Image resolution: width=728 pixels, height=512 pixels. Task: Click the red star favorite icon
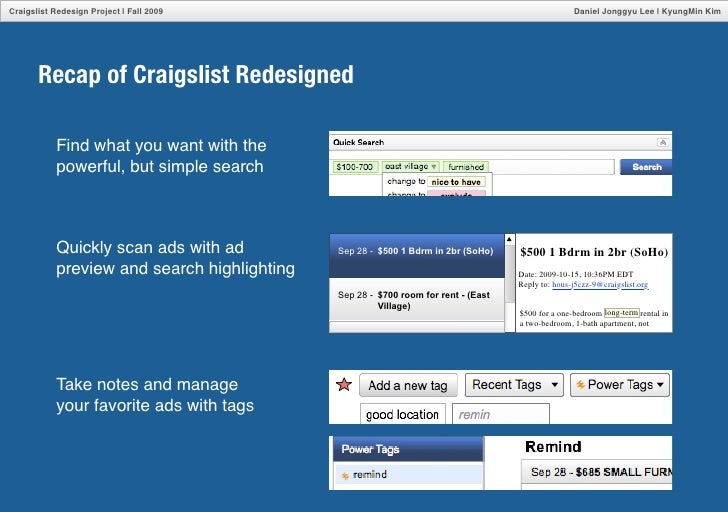(344, 384)
